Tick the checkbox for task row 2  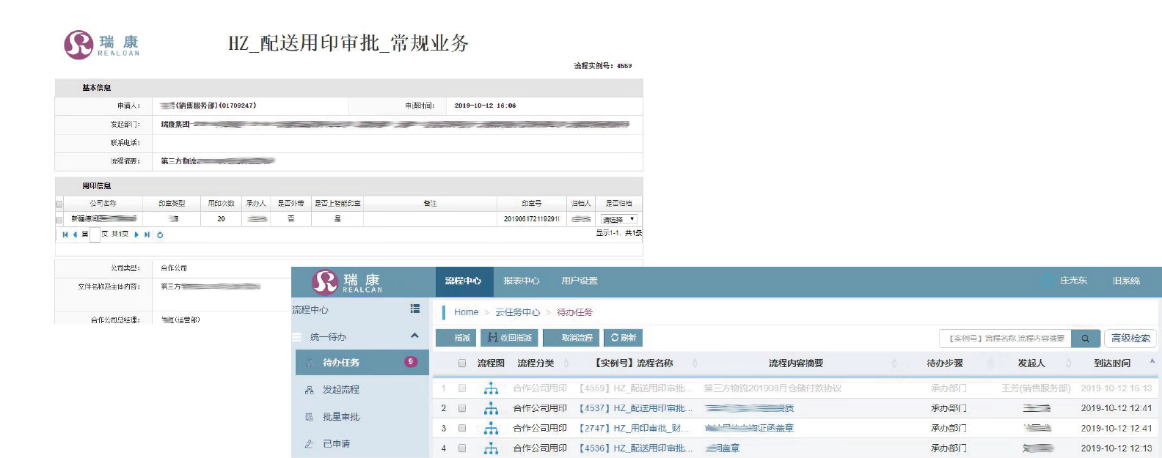[461, 408]
